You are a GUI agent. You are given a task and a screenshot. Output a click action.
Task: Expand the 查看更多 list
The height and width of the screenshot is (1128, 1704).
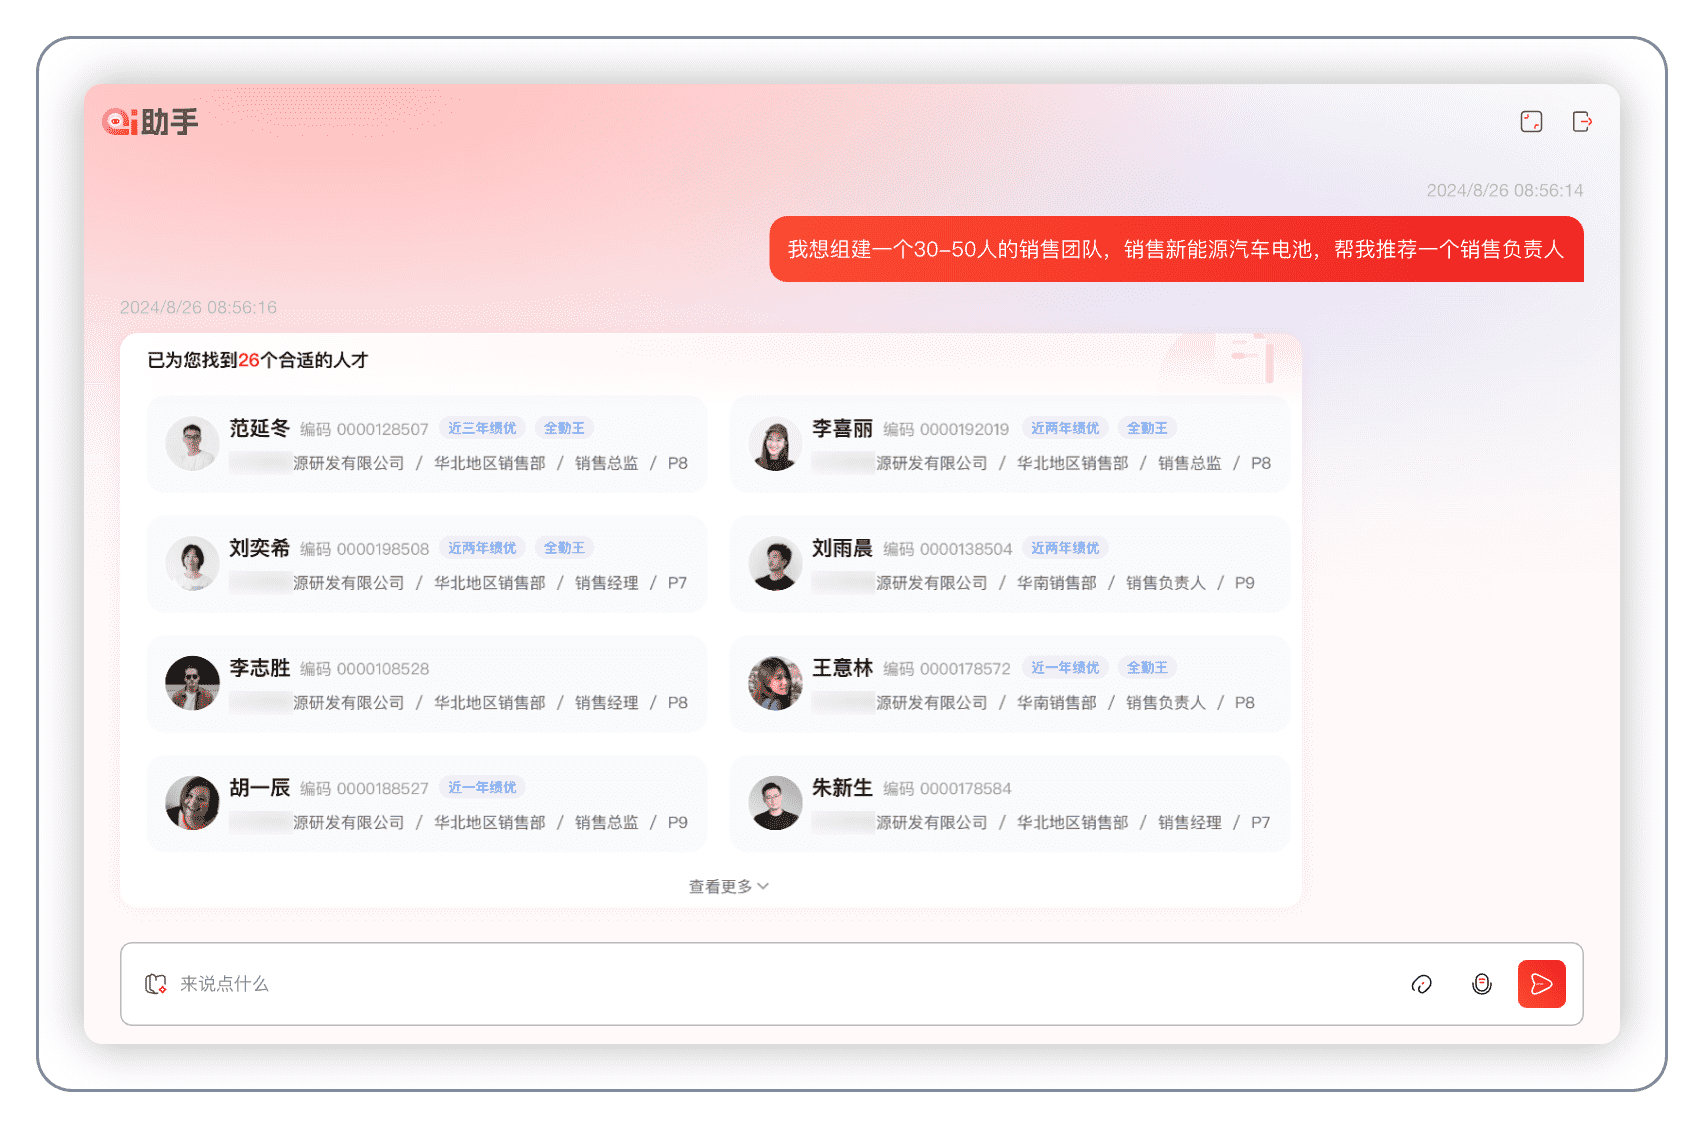coord(720,887)
